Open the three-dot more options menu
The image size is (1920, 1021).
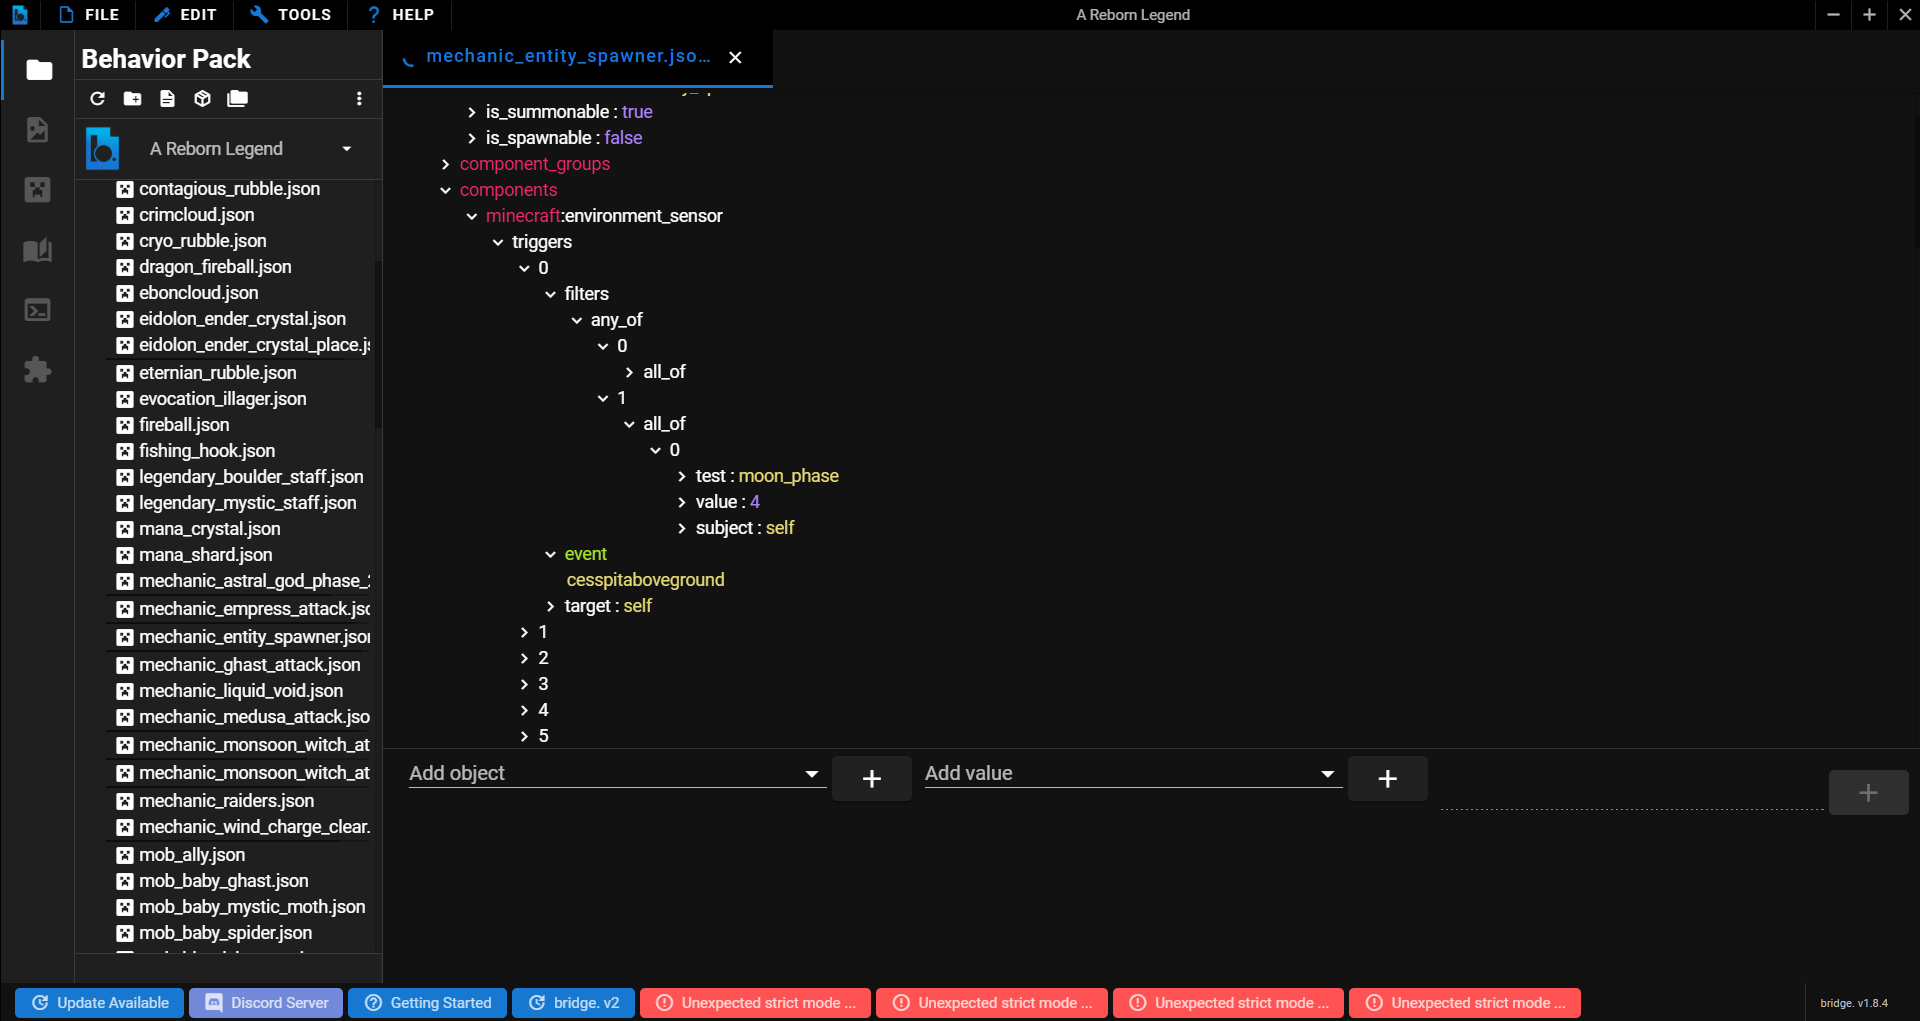(359, 98)
